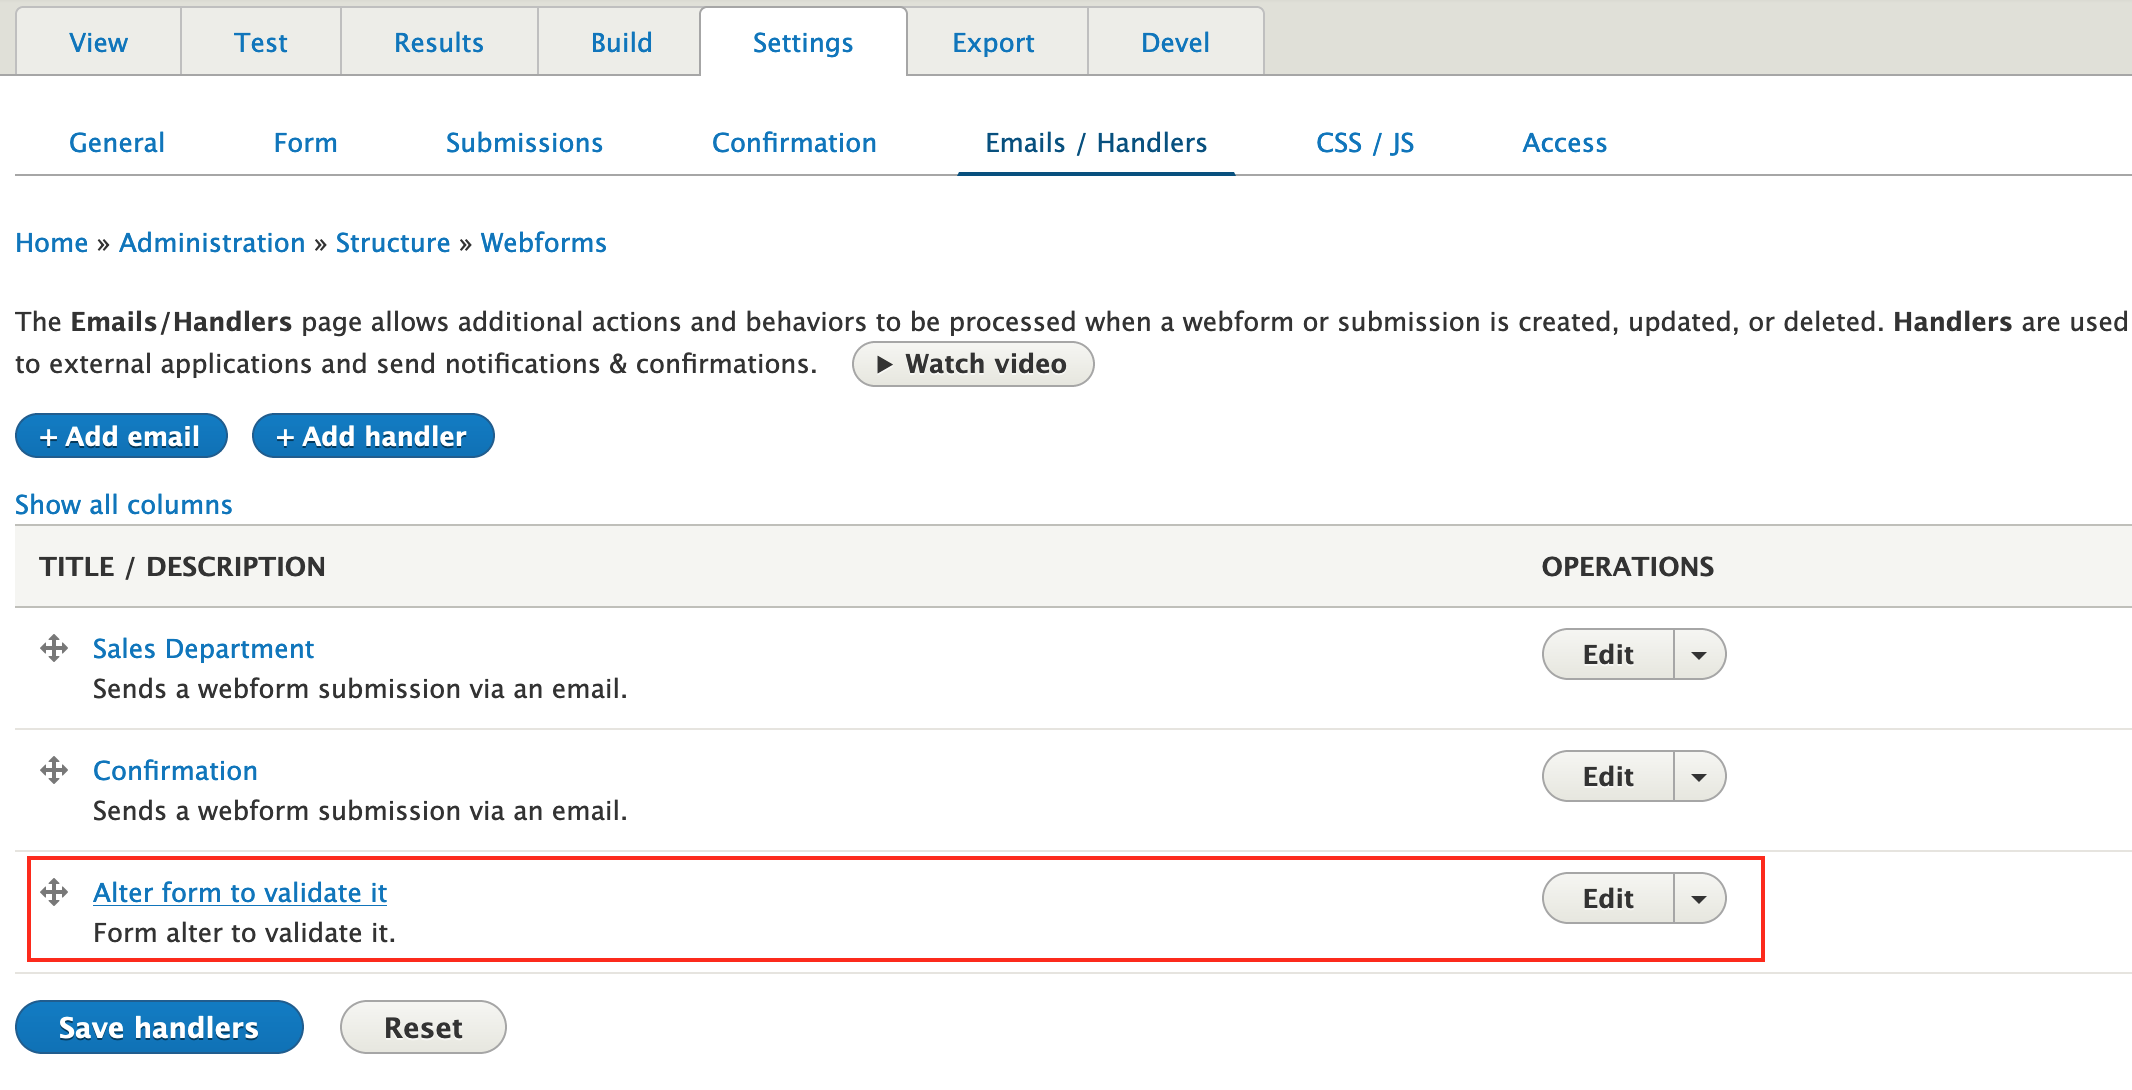Screen dimensions: 2132x1090
Task: Edit the Sales Department email handler
Action: click(x=1607, y=655)
